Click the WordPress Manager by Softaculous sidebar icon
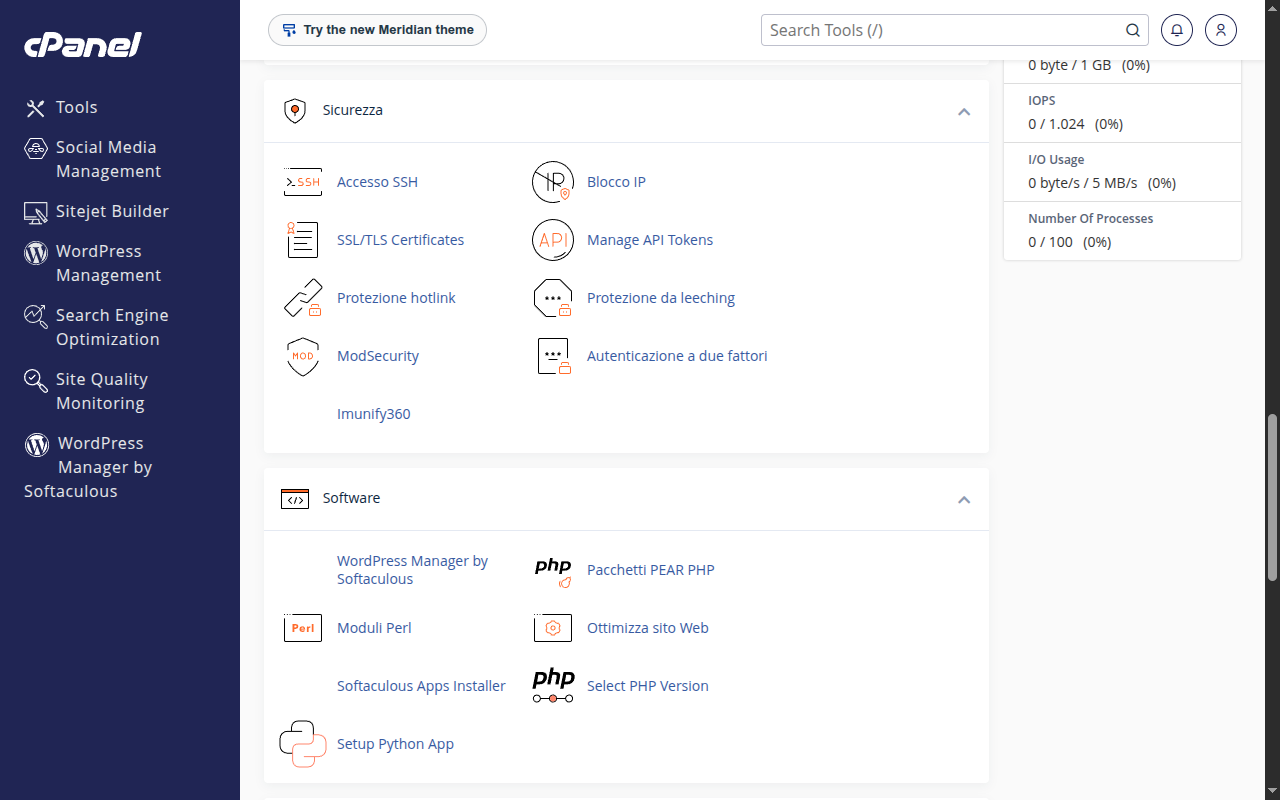Image resolution: width=1280 pixels, height=800 pixels. click(37, 444)
